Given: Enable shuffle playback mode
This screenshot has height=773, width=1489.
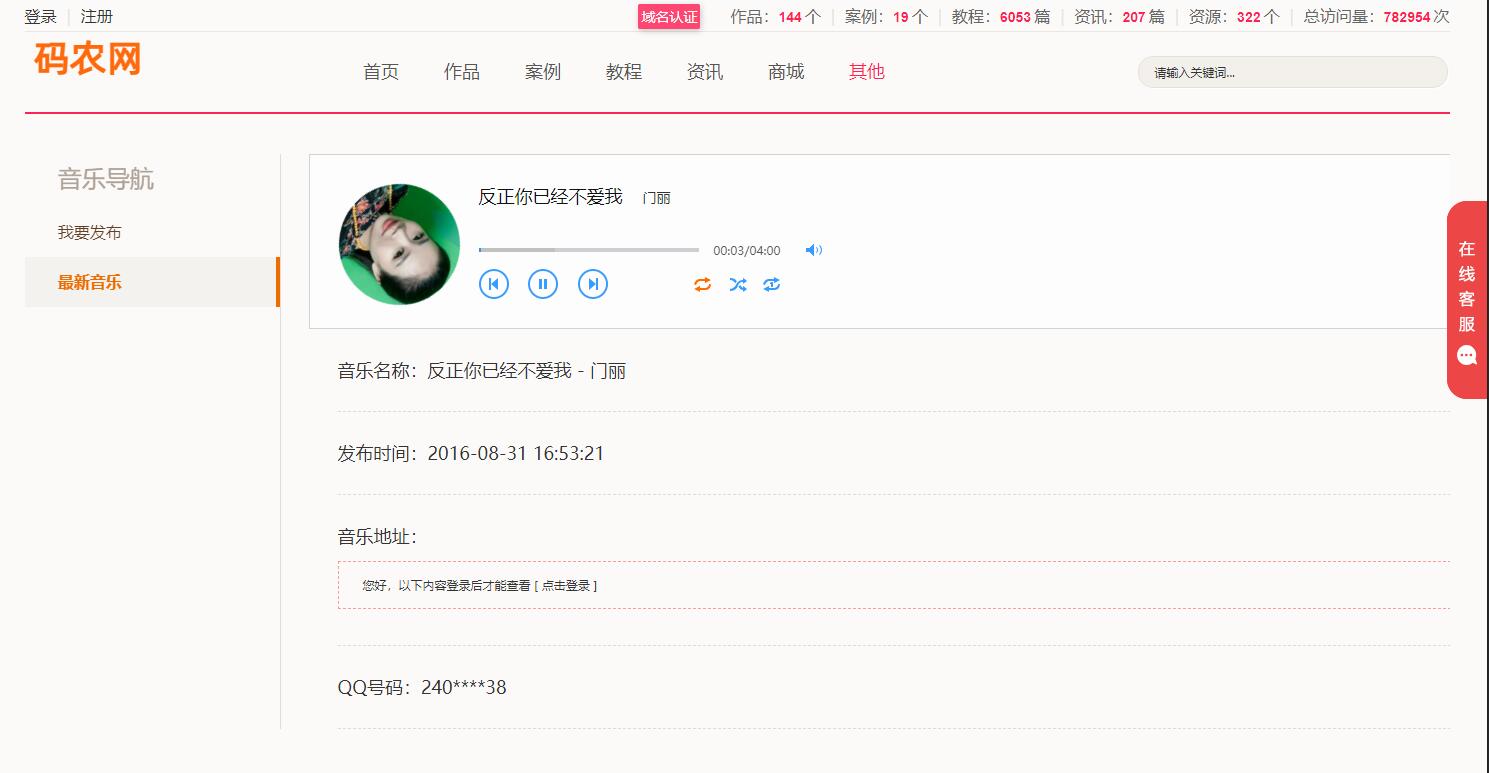Looking at the screenshot, I should (x=738, y=285).
